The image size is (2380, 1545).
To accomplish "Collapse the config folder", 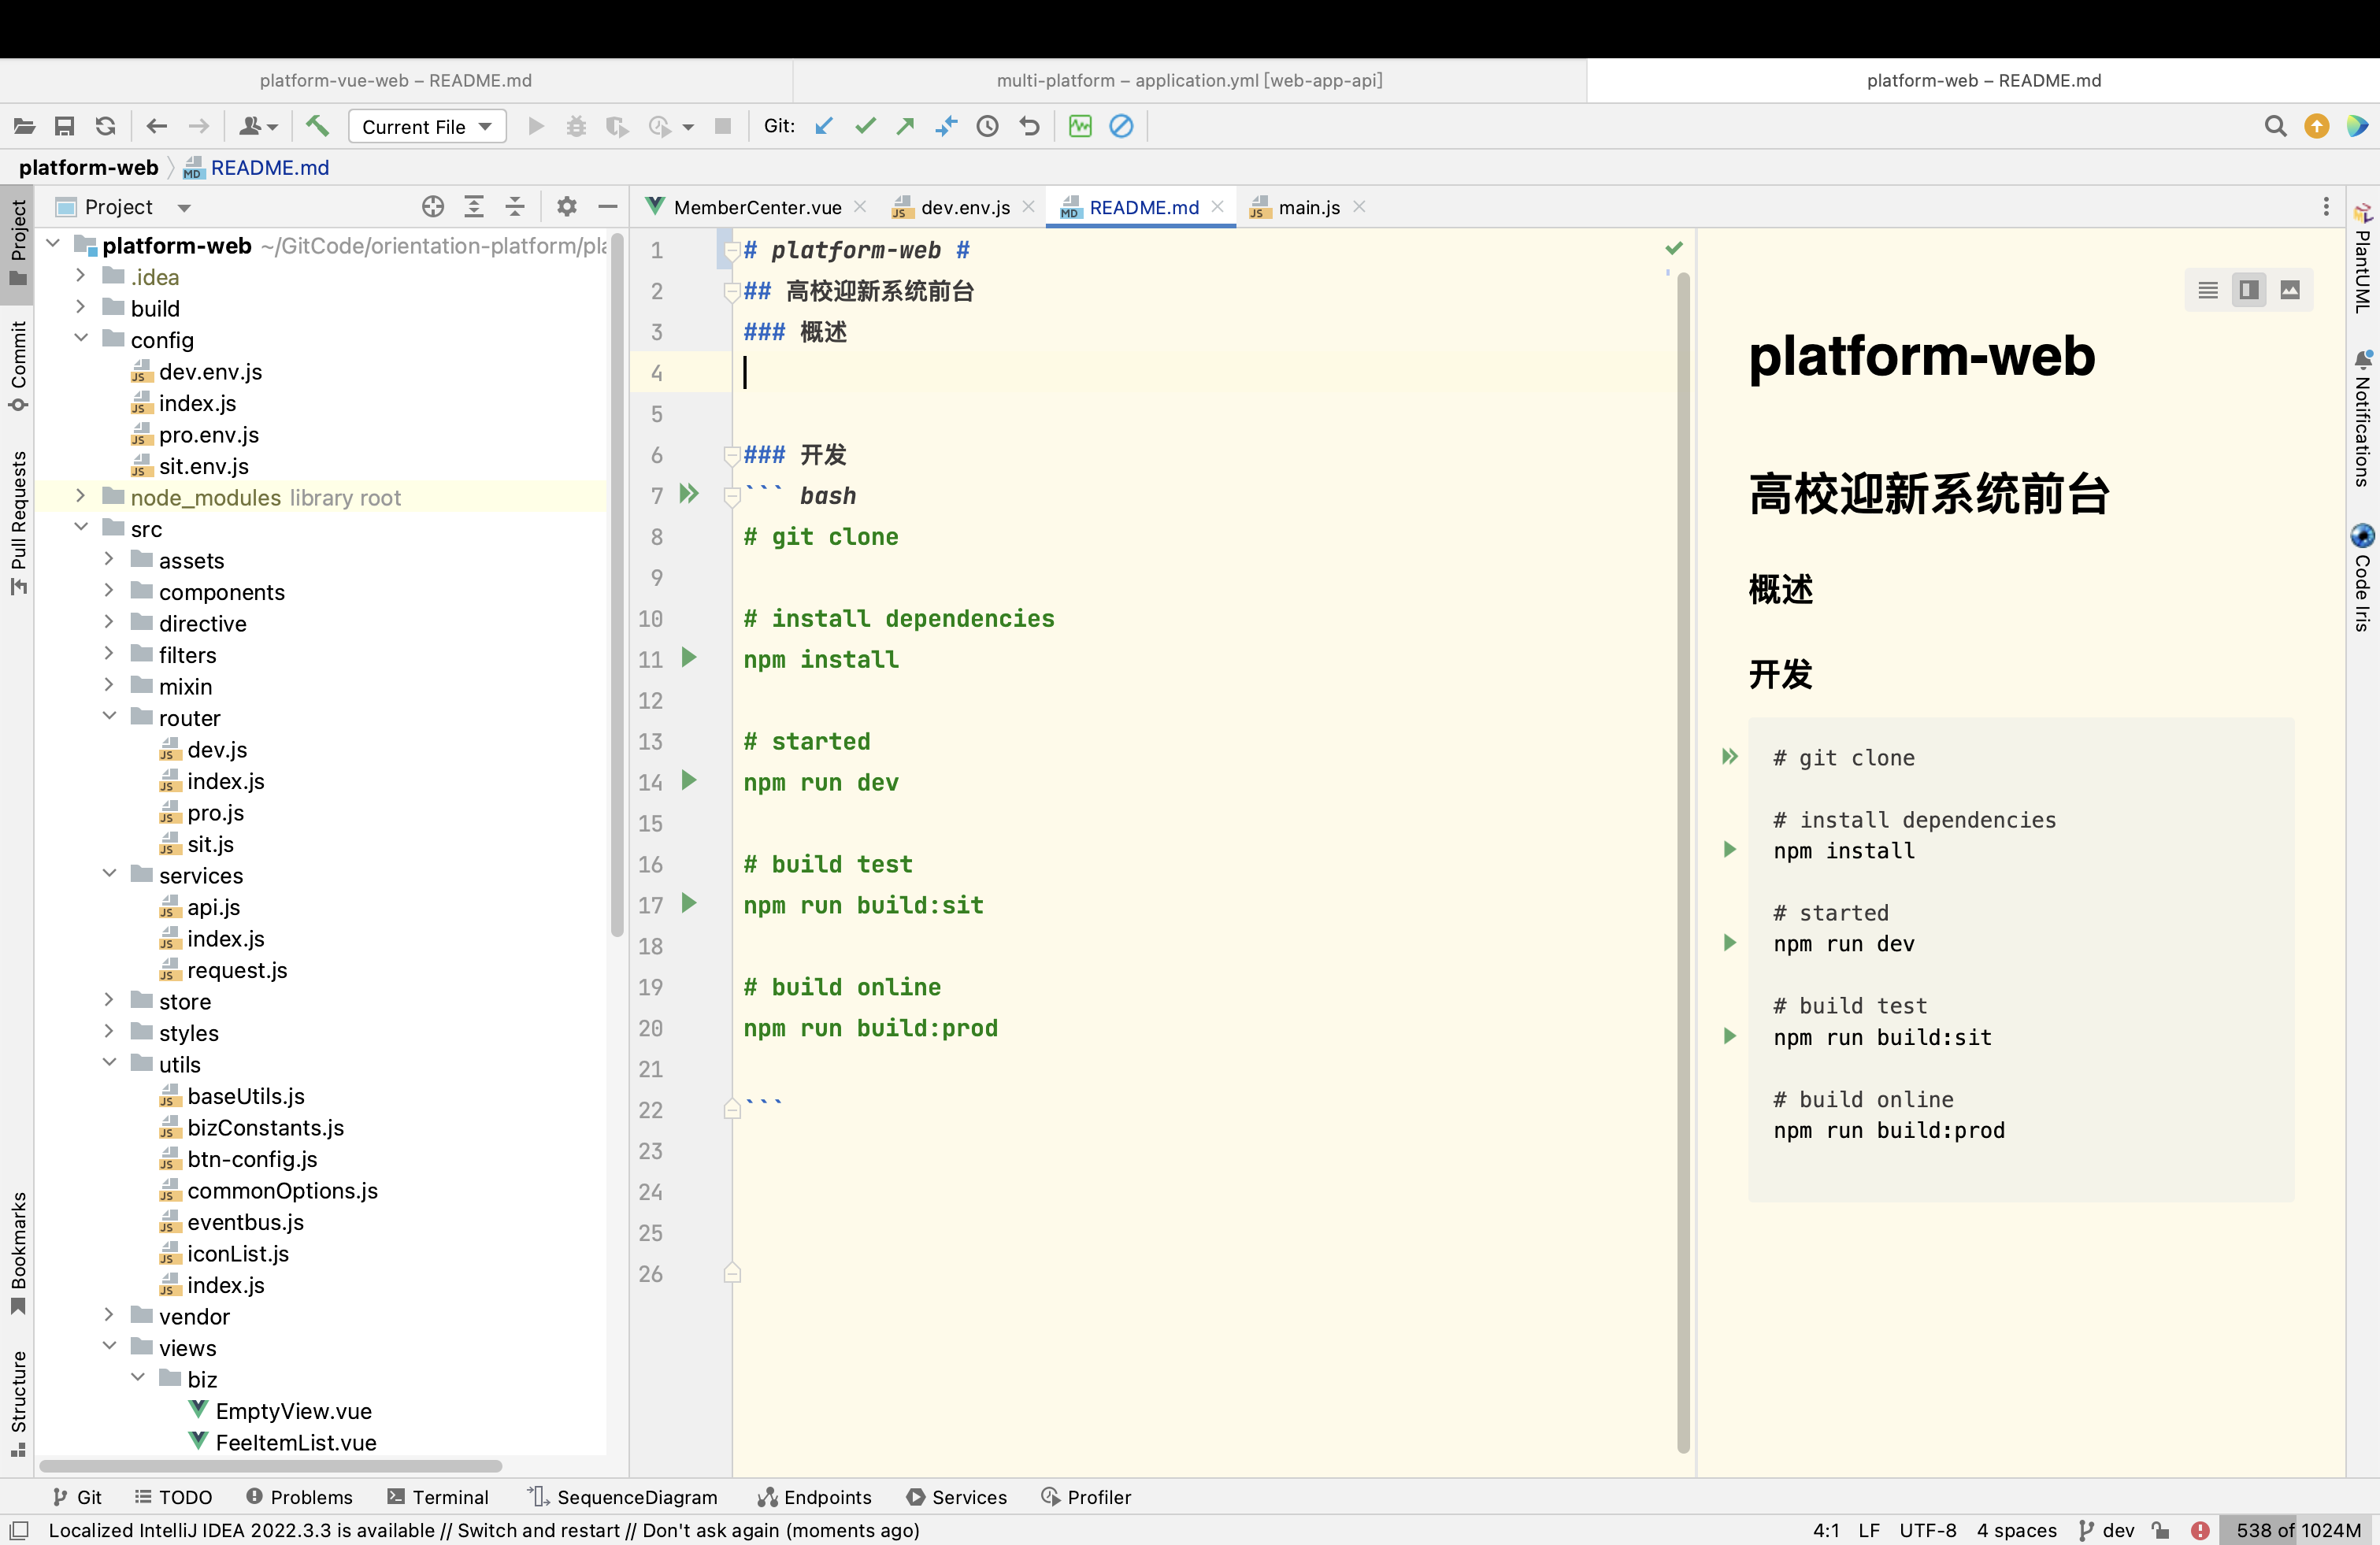I will (81, 338).
